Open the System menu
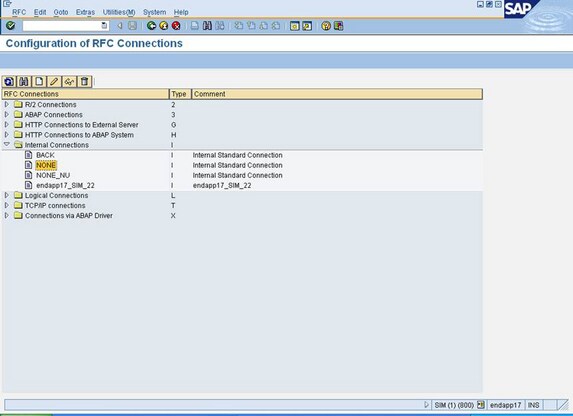 click(x=155, y=12)
